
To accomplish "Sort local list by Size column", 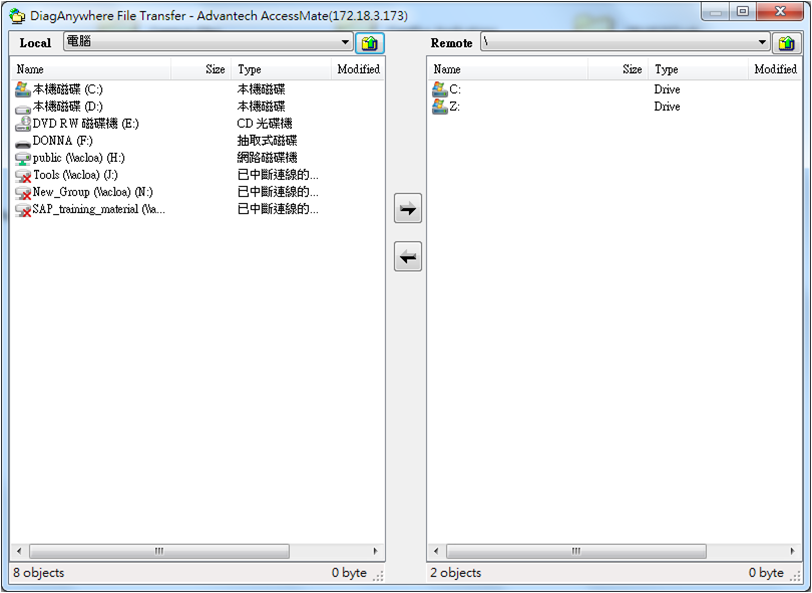I will click(x=201, y=69).
